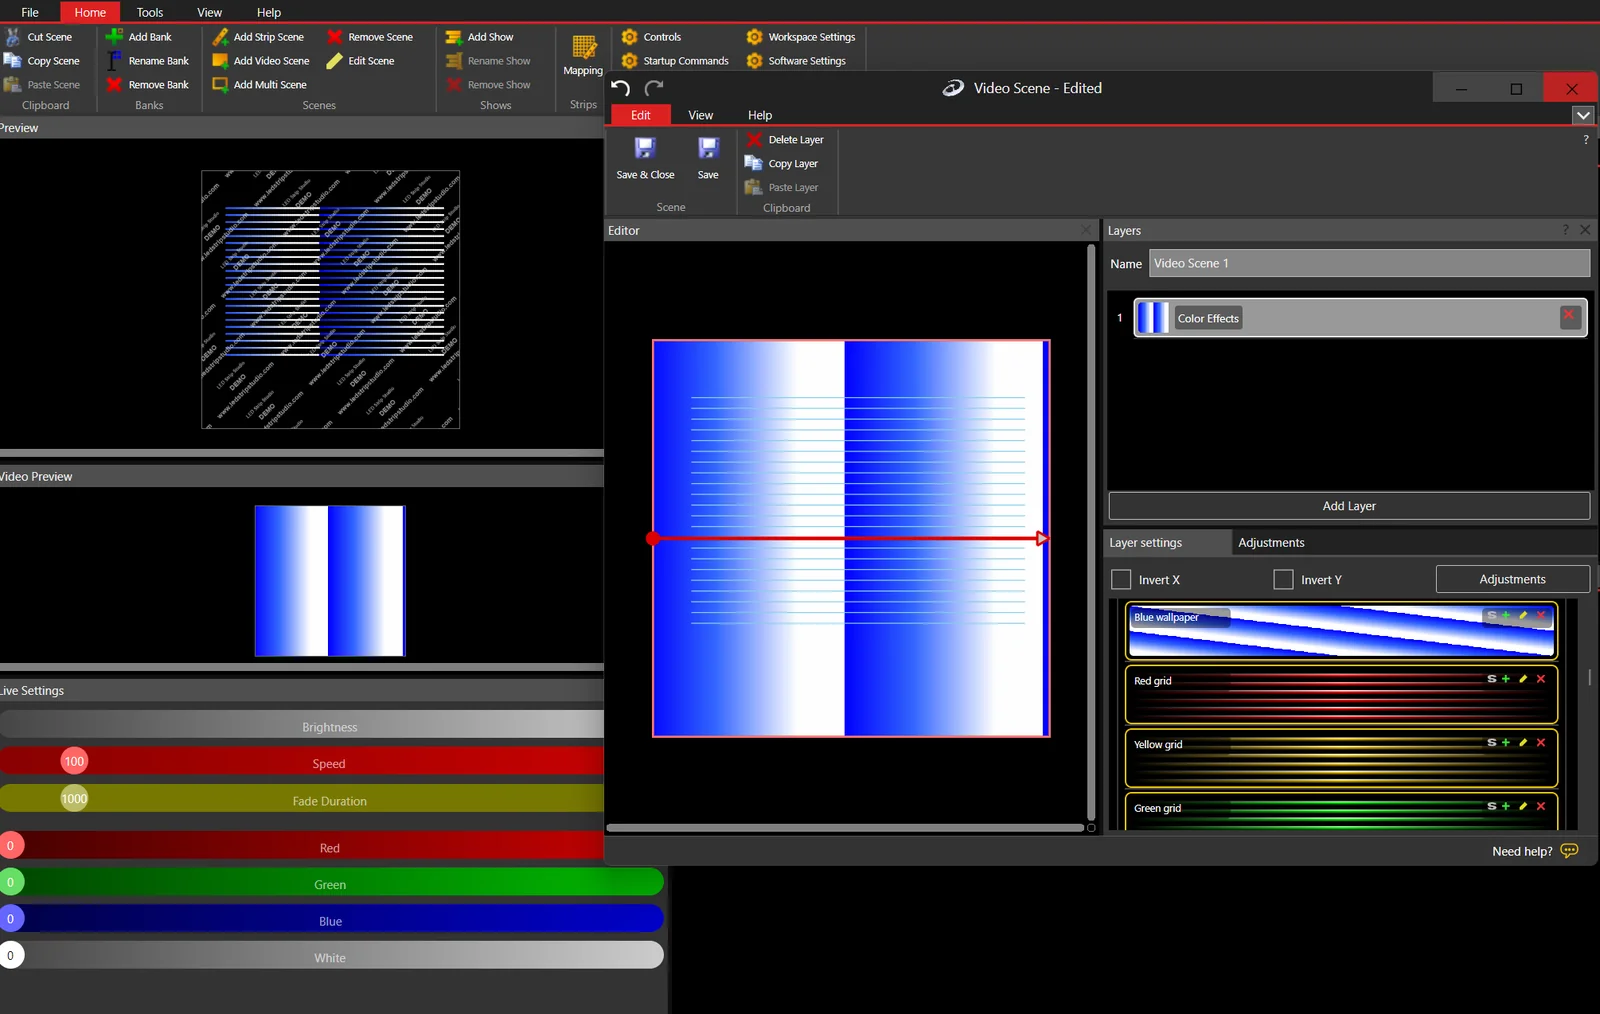Click the Add Strip Scene icon
Viewport: 1600px width, 1014px height.
point(220,37)
